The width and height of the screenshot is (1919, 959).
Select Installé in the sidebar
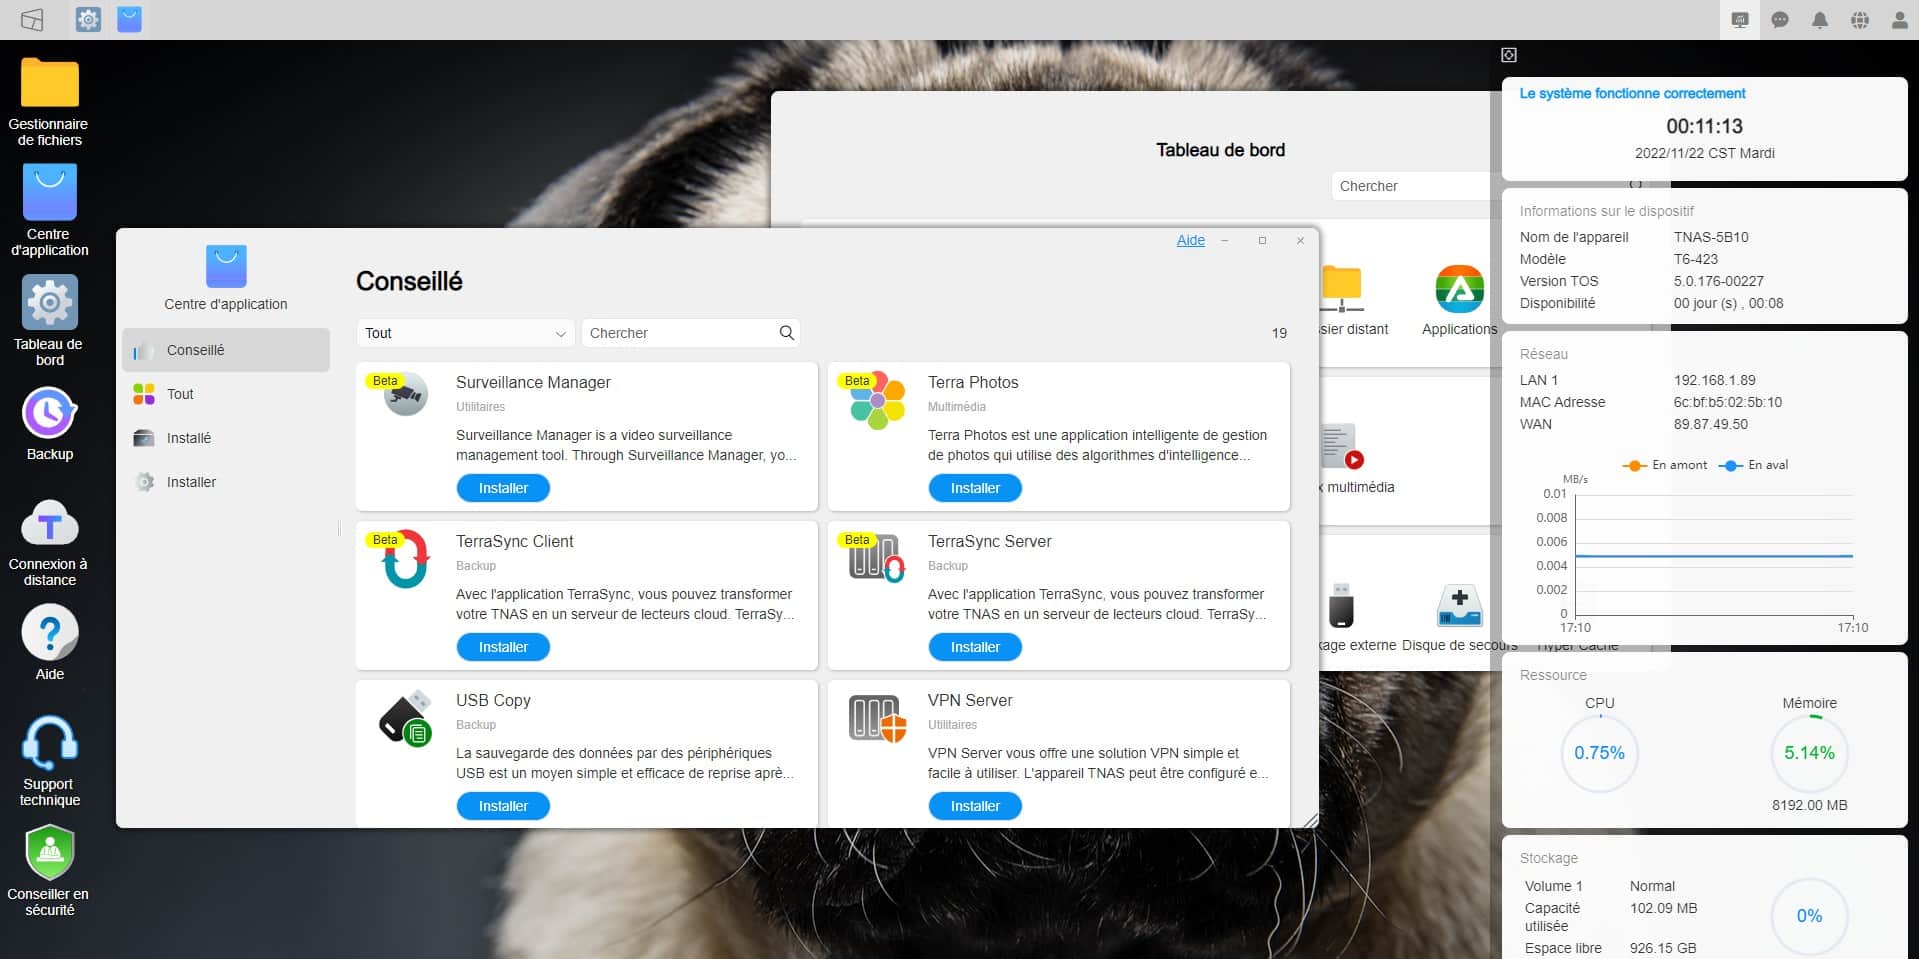tap(226, 438)
